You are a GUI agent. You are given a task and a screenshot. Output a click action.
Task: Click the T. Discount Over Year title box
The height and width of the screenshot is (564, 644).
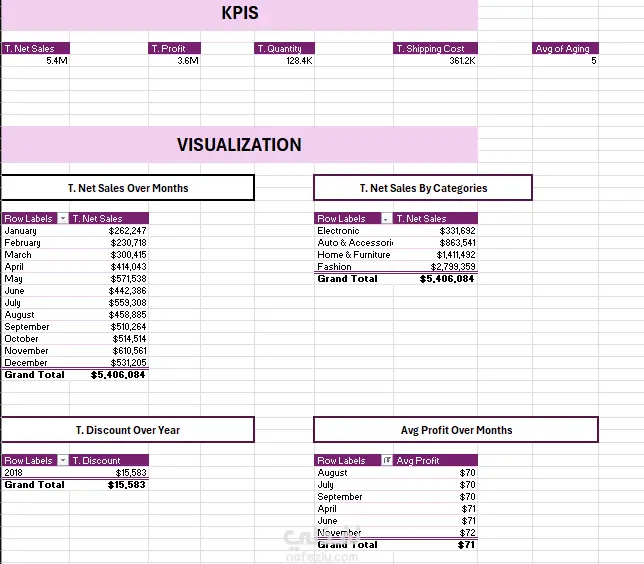pos(128,430)
